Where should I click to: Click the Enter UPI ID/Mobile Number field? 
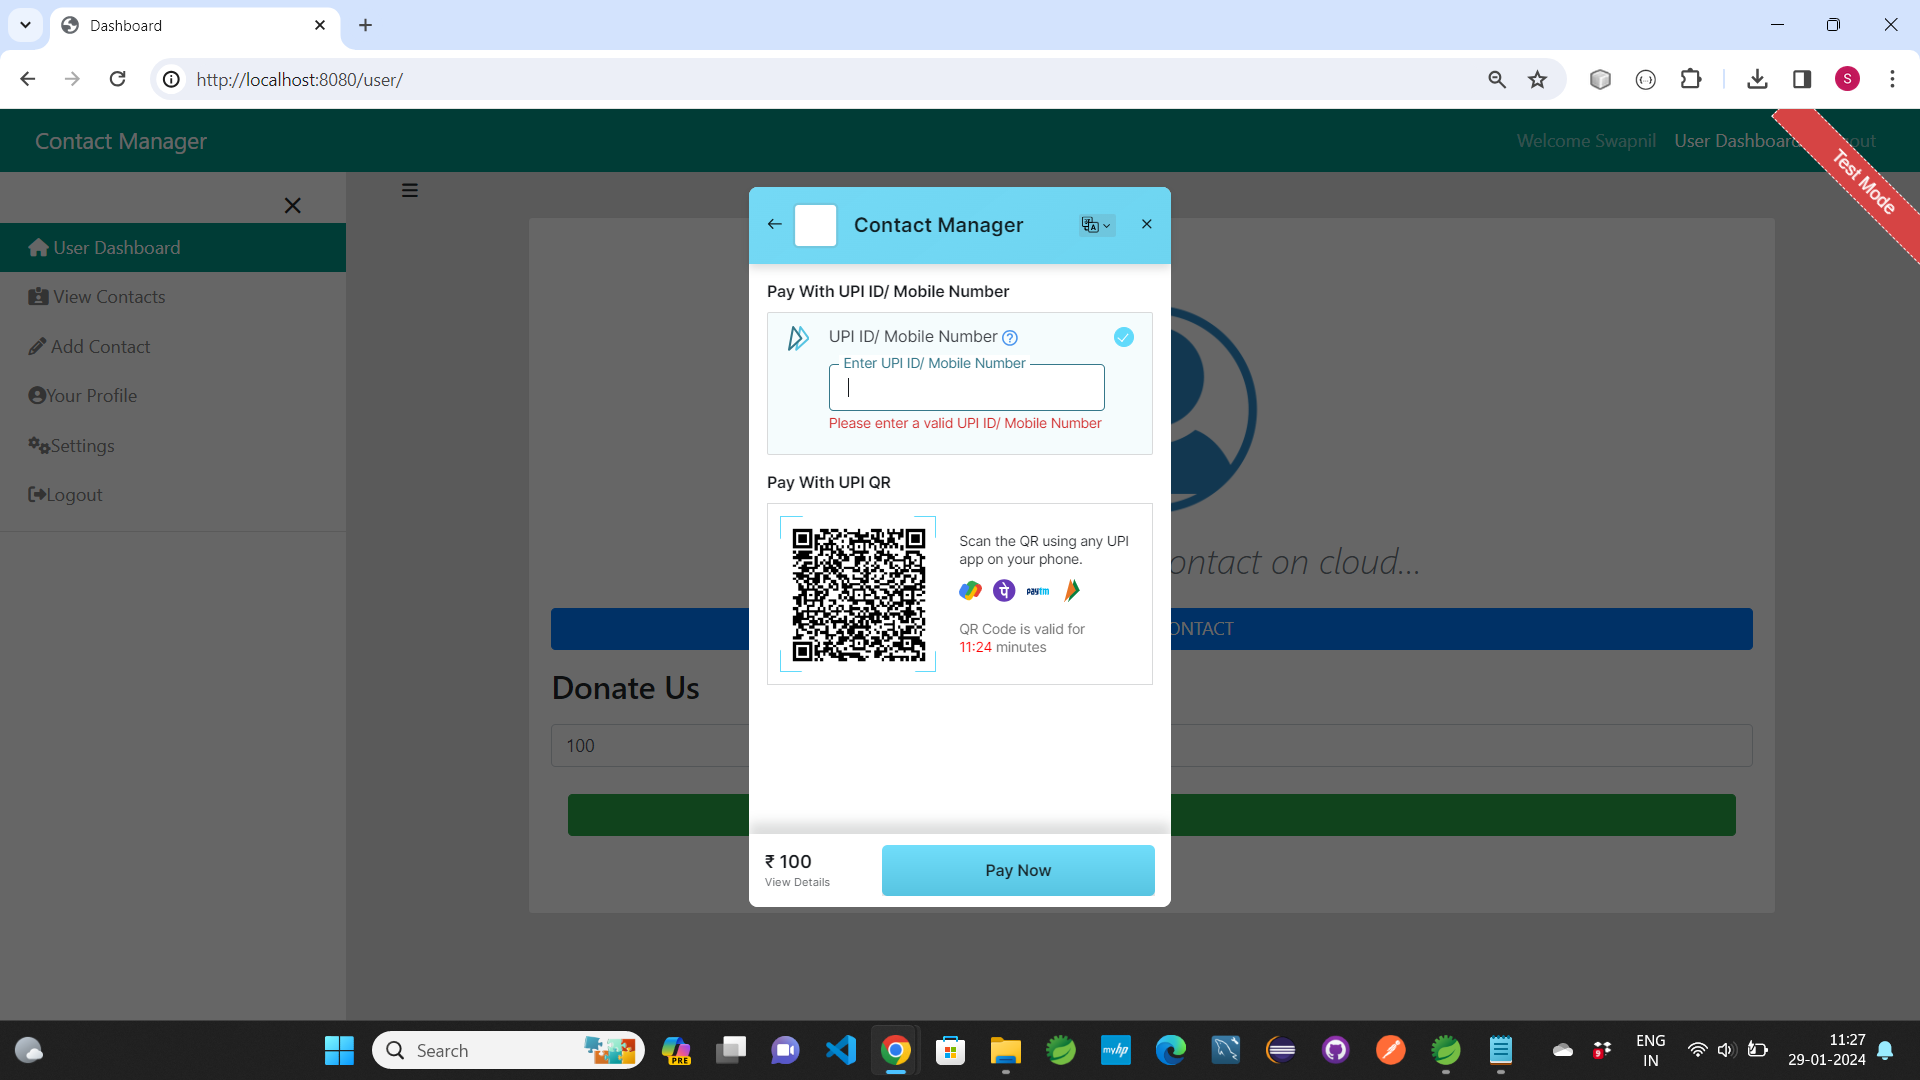pos(966,388)
